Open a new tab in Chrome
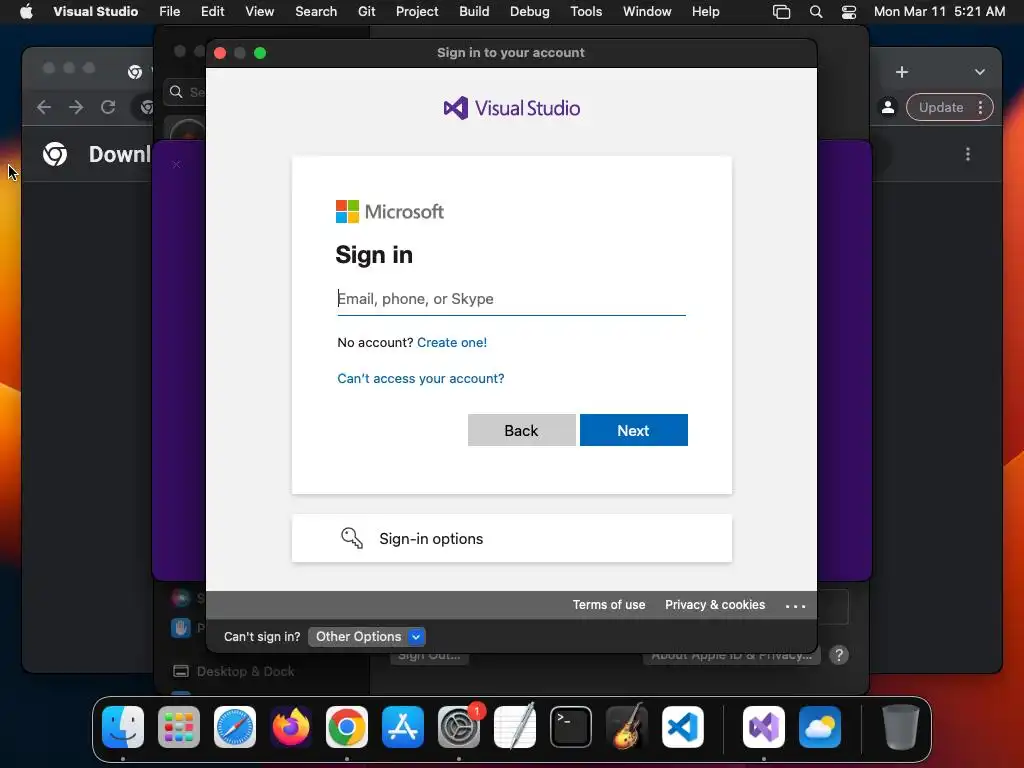The image size is (1024, 768). (902, 72)
